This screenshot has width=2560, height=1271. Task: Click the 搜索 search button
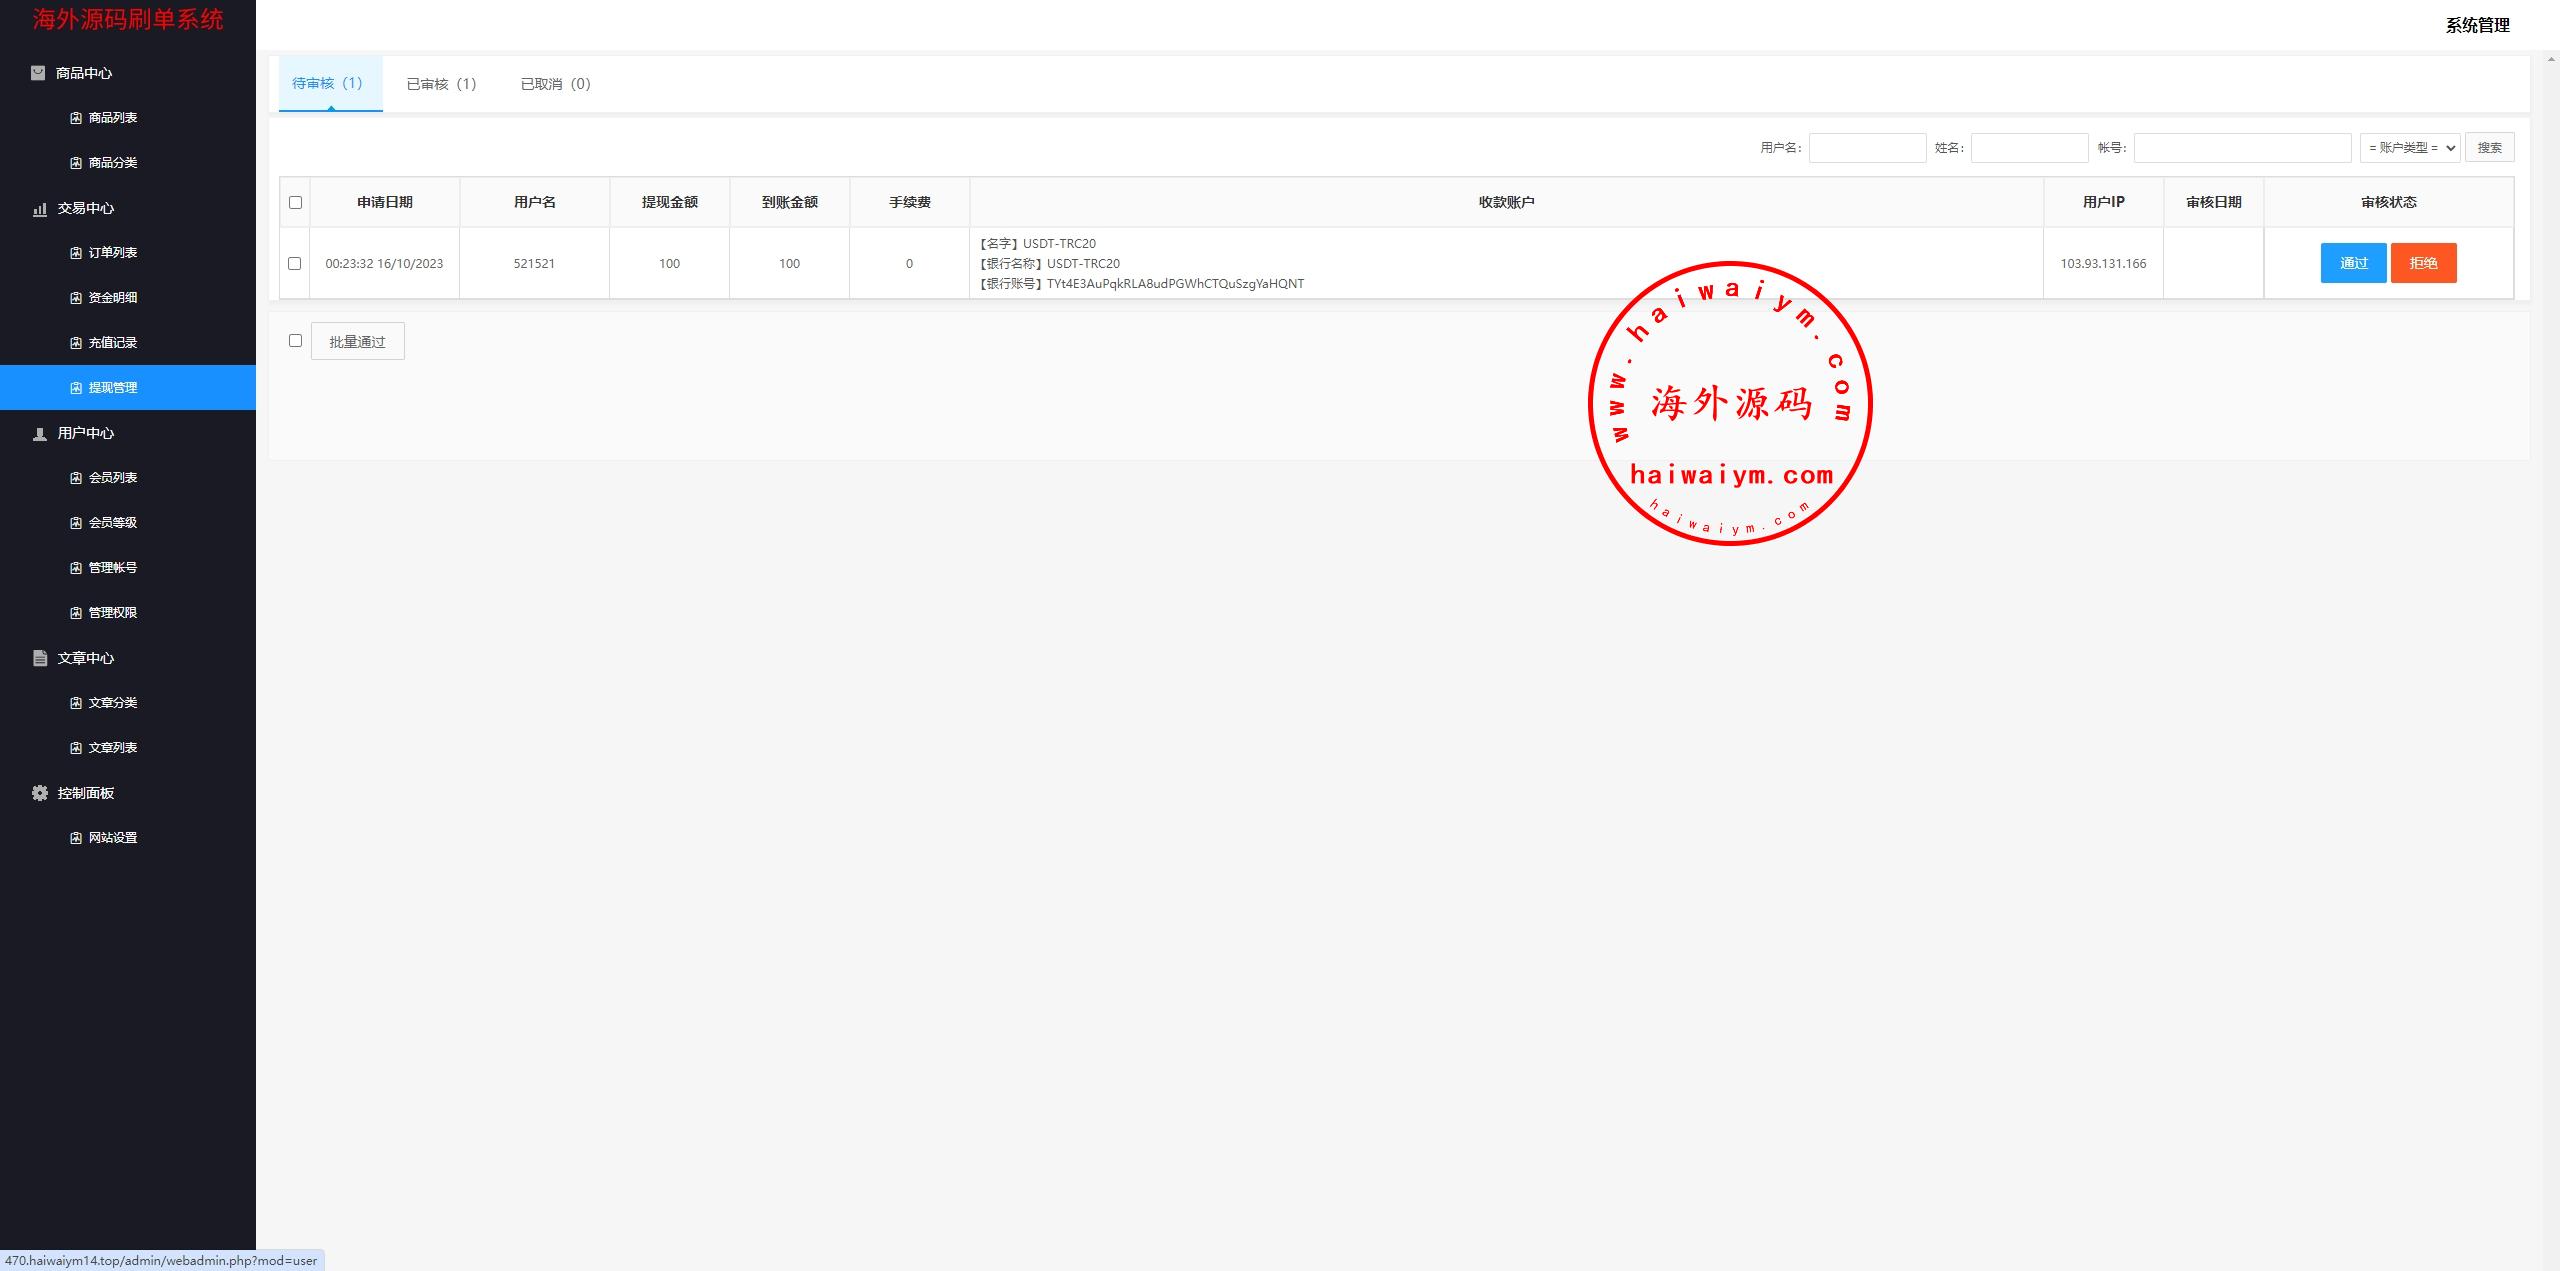(2489, 148)
